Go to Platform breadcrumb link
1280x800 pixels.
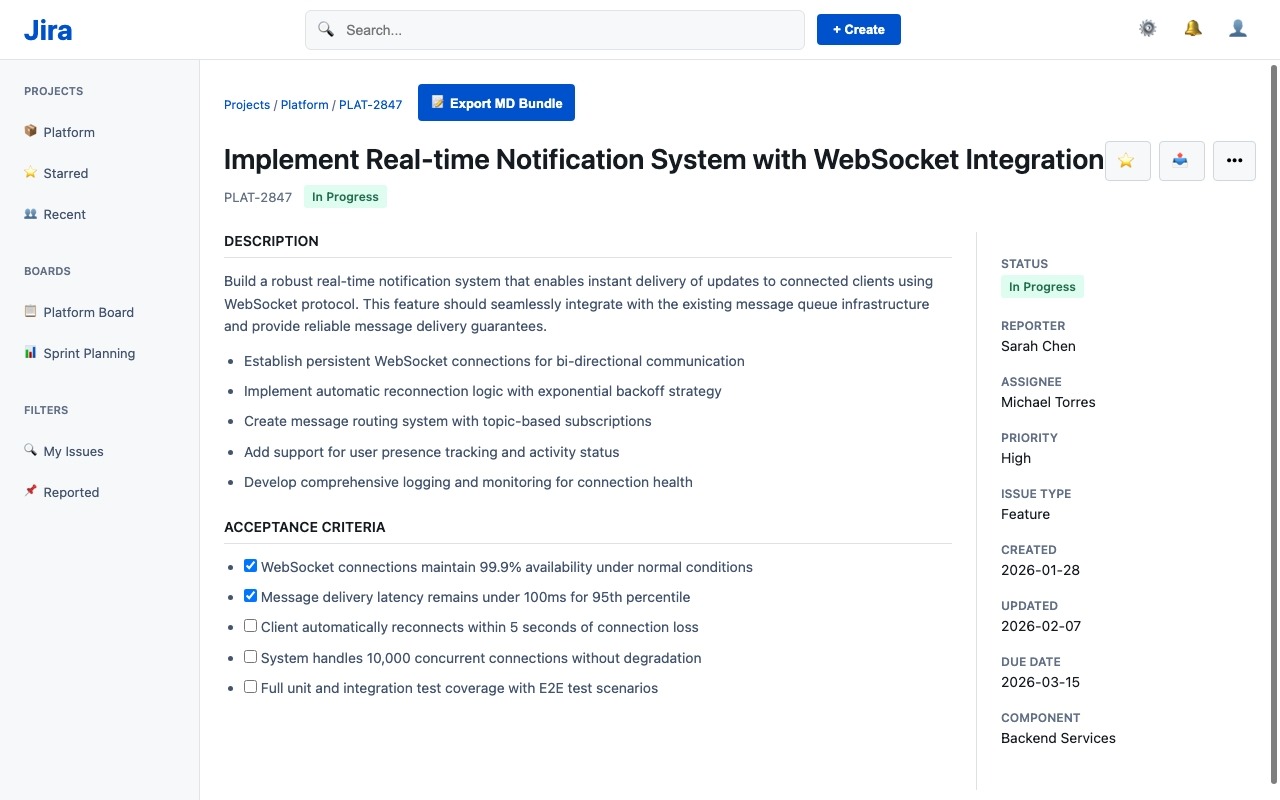click(x=305, y=104)
